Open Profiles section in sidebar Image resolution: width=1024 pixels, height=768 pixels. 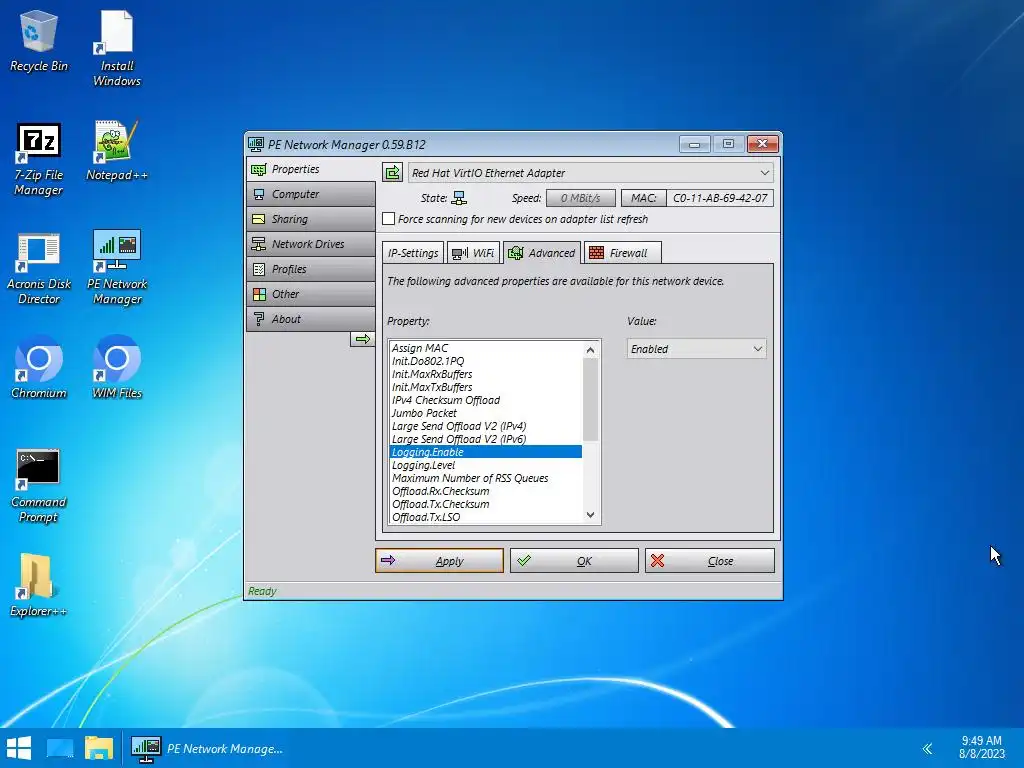[311, 269]
